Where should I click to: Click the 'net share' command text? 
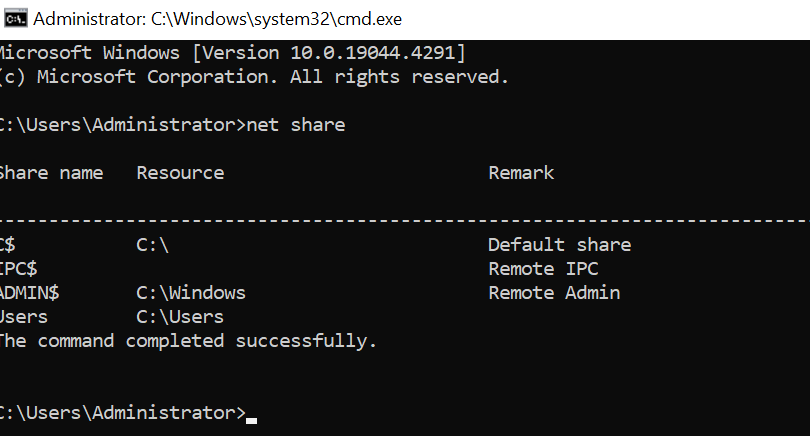pos(296,125)
